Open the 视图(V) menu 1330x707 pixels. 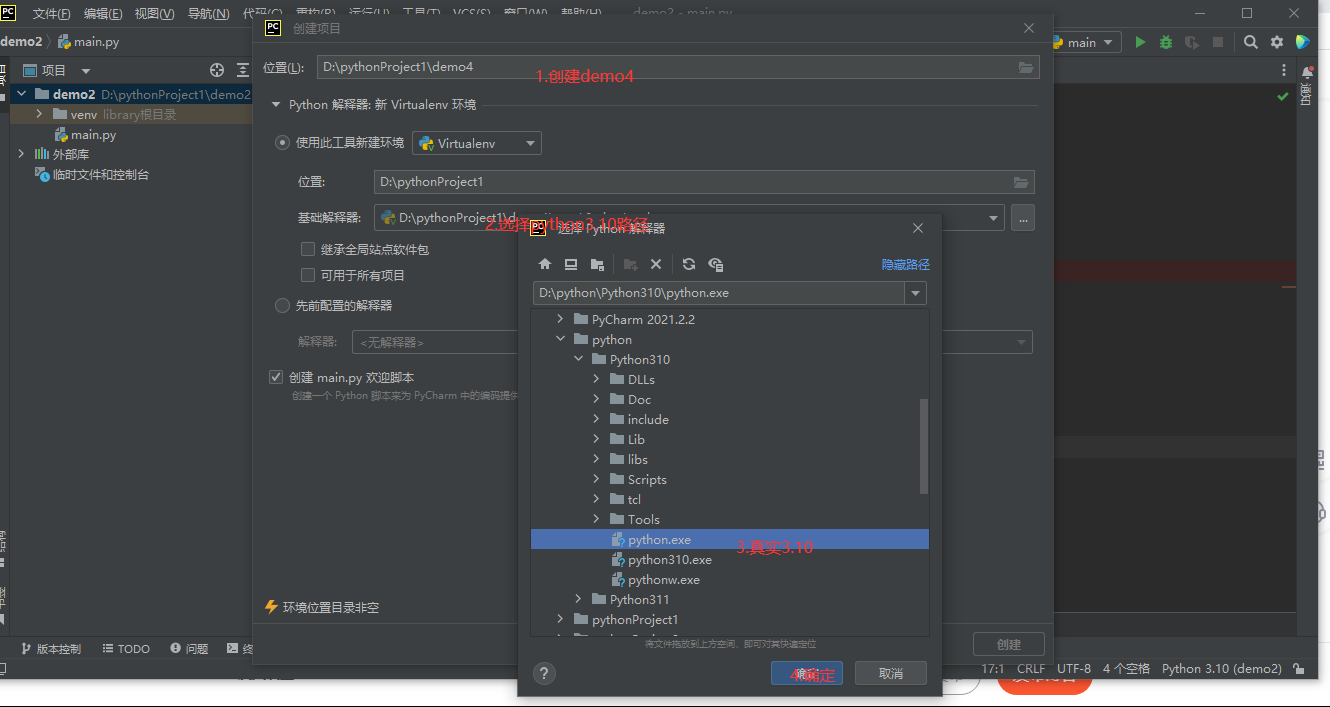(x=155, y=14)
